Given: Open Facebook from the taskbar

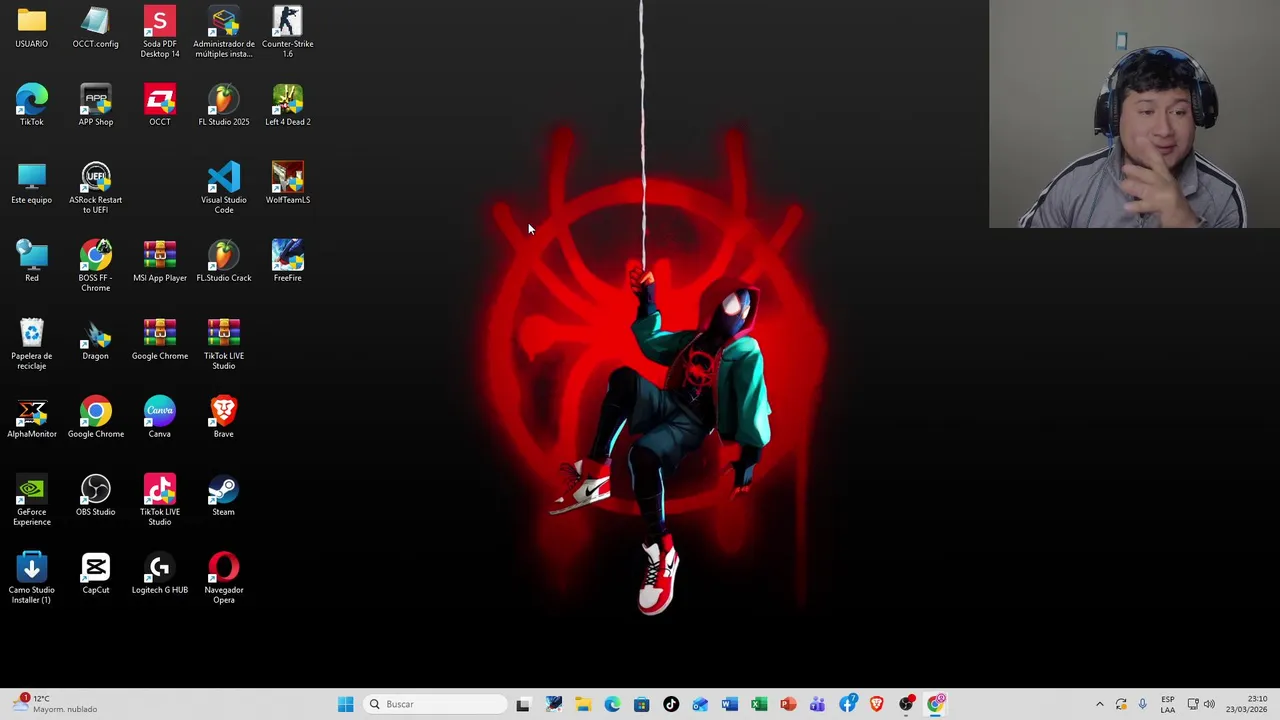Looking at the screenshot, I should [847, 704].
